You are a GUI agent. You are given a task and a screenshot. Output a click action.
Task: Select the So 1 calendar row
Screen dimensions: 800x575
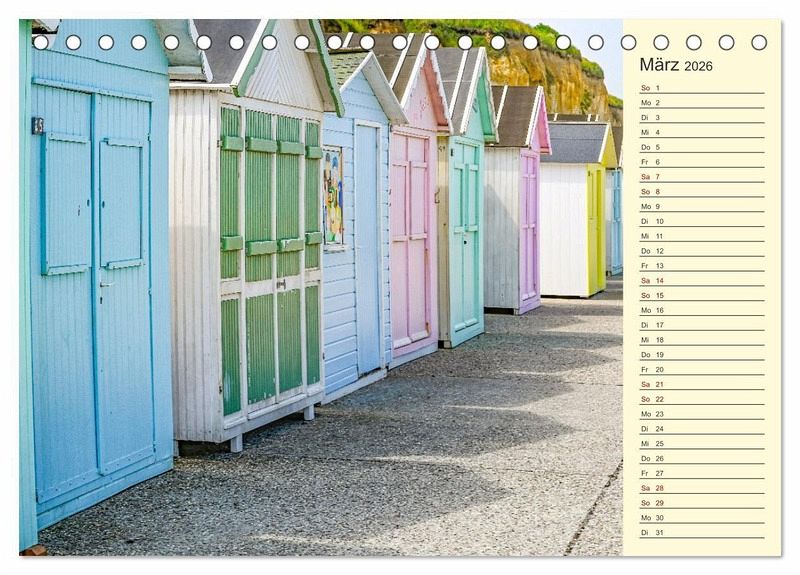[702, 88]
